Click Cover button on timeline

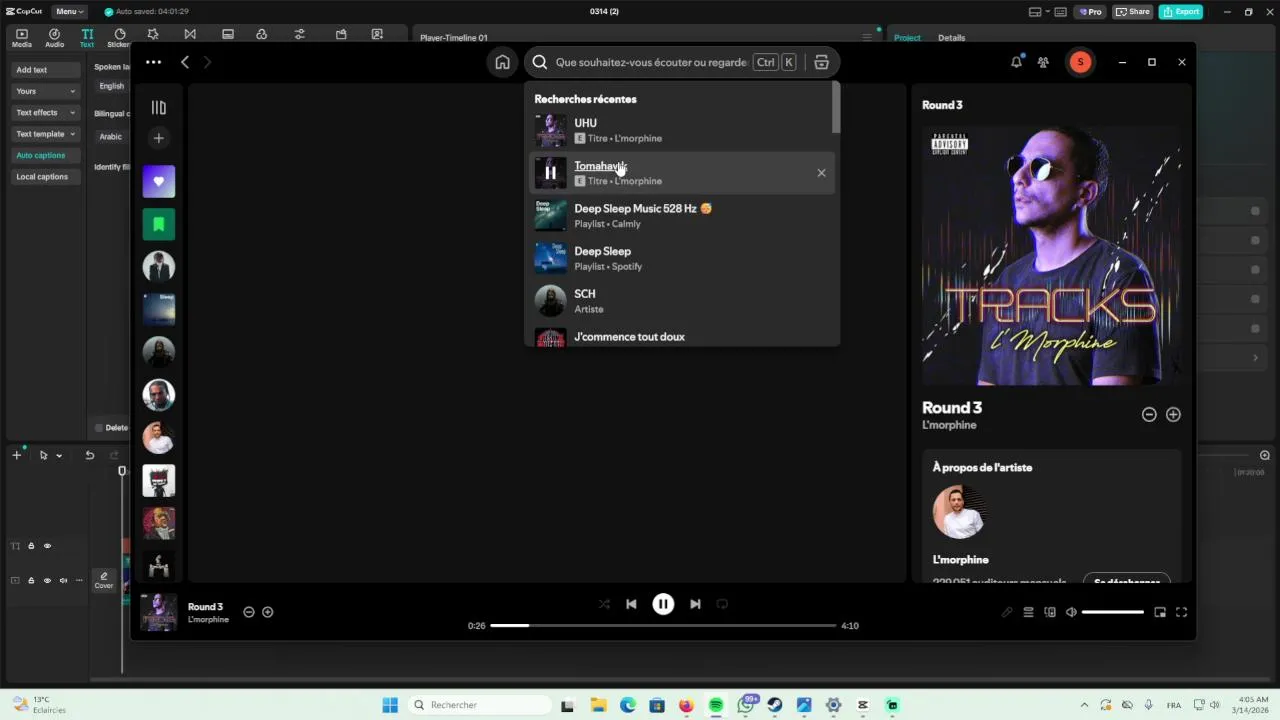(x=104, y=580)
